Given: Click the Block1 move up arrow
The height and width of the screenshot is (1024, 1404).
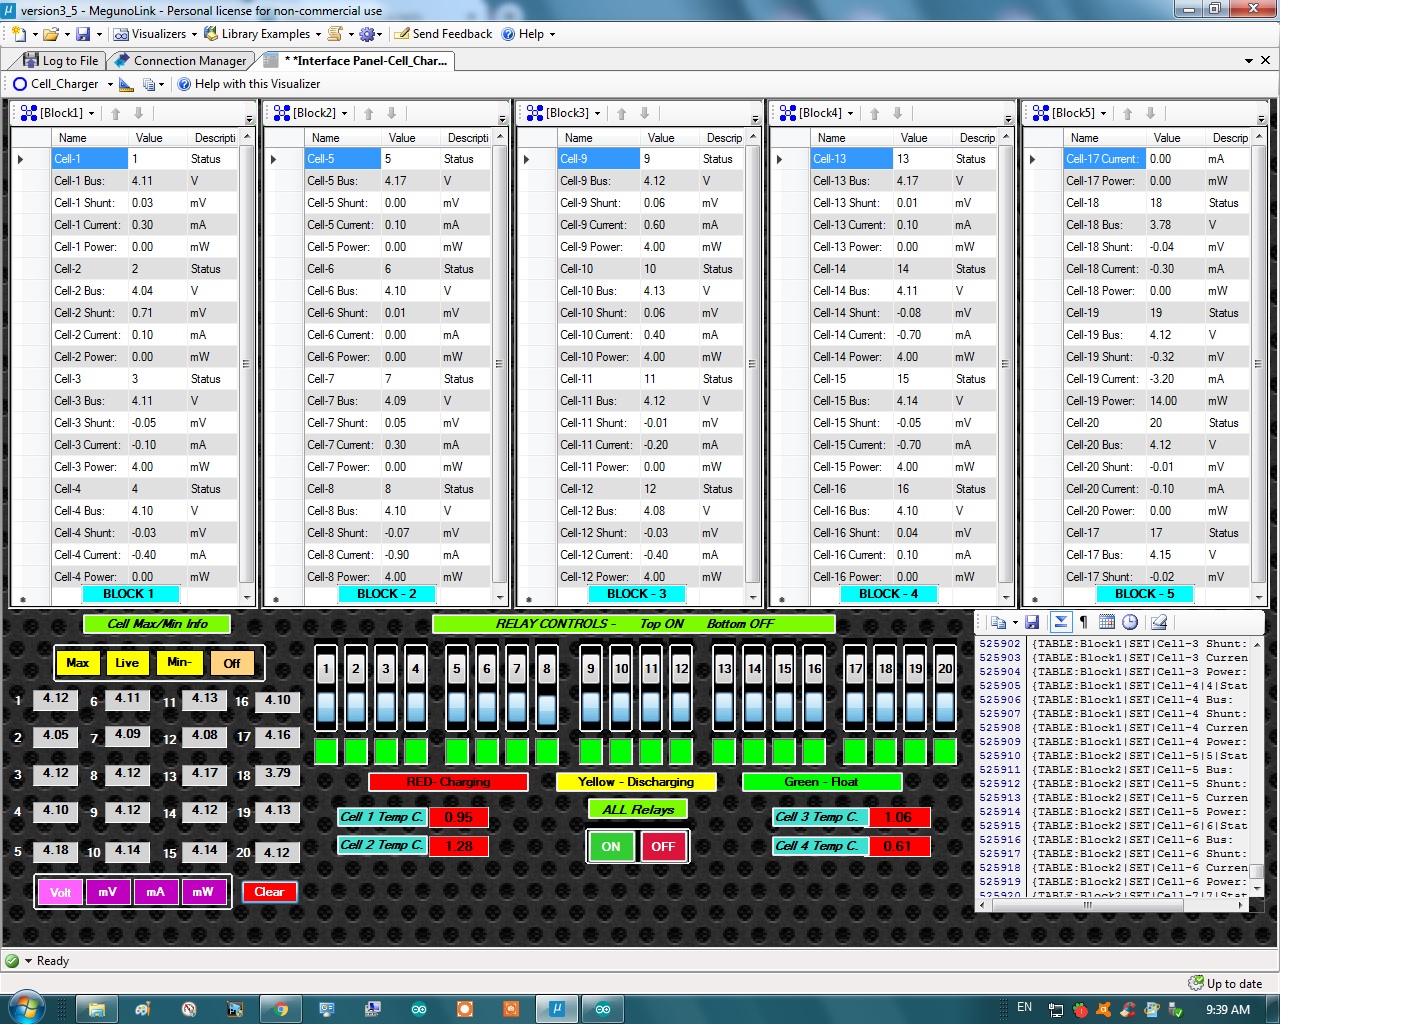Looking at the screenshot, I should 116,113.
